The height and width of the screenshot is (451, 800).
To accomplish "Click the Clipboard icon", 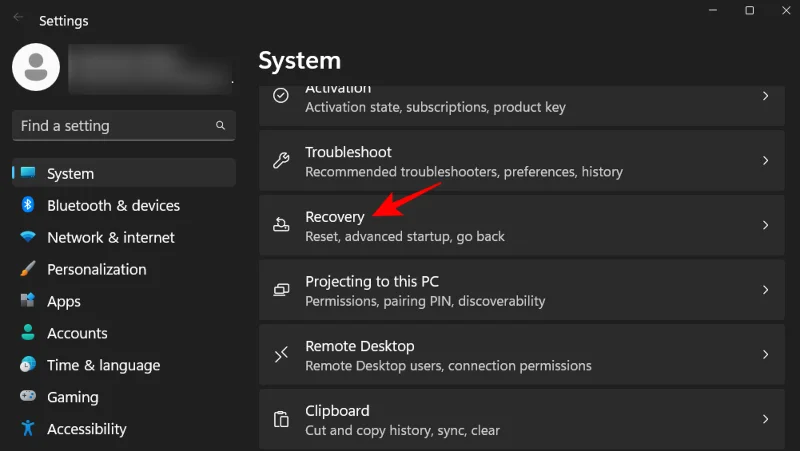I will [x=281, y=419].
